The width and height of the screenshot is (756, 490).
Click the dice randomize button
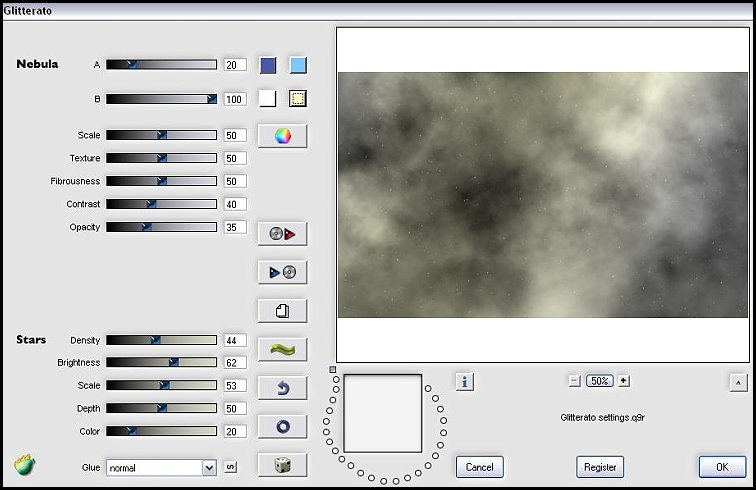[282, 465]
